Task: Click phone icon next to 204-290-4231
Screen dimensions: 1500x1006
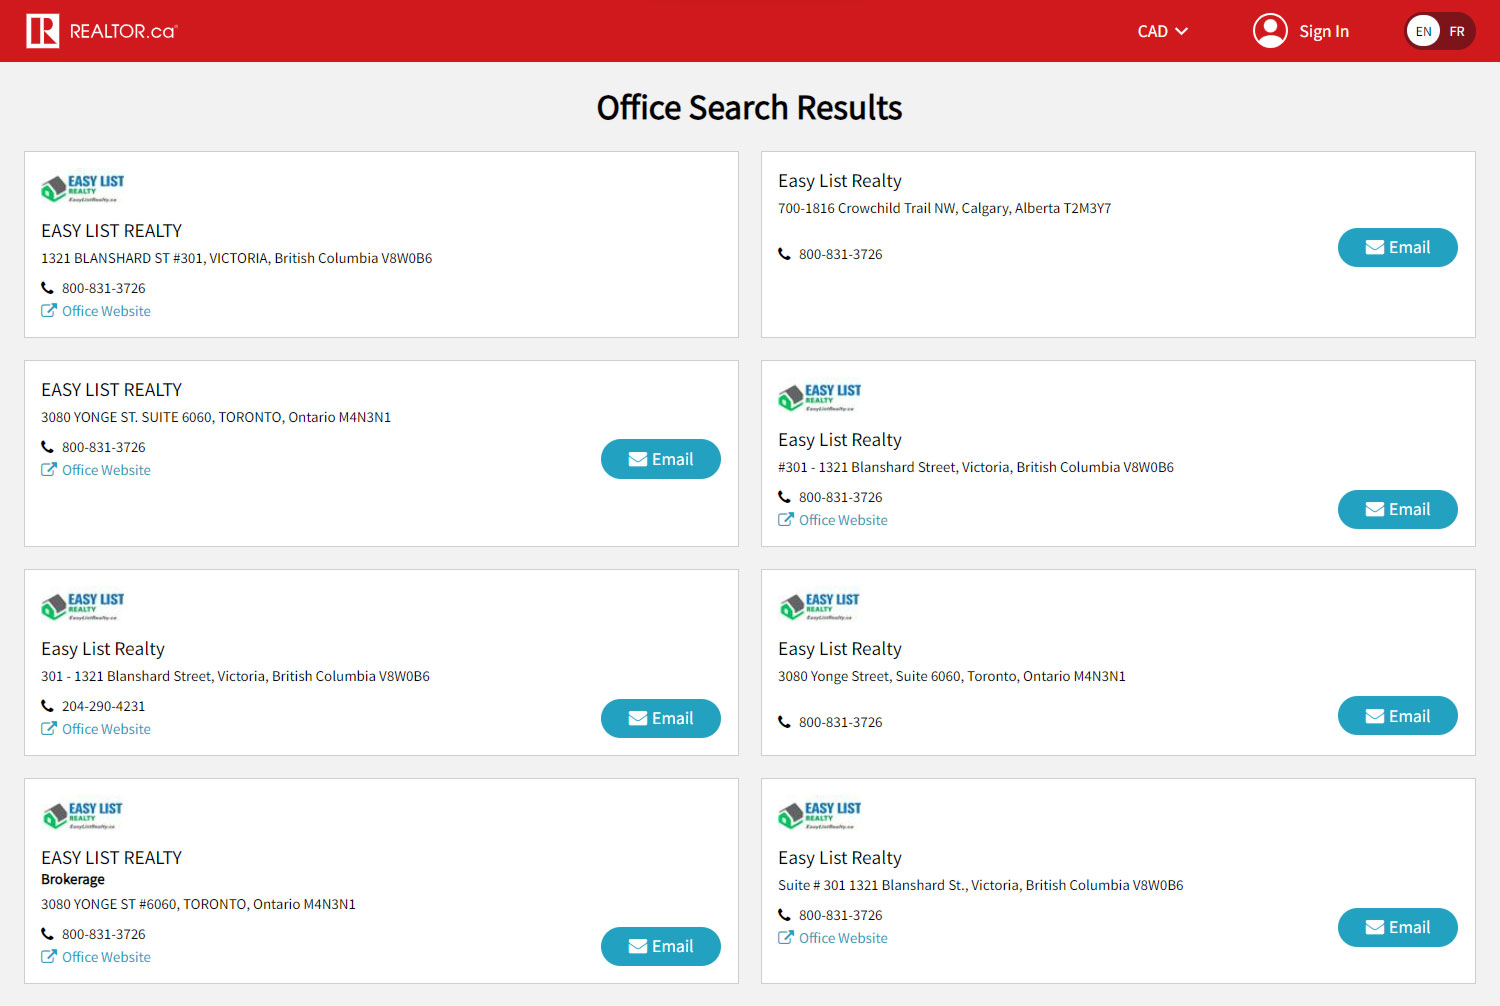Action: 48,706
